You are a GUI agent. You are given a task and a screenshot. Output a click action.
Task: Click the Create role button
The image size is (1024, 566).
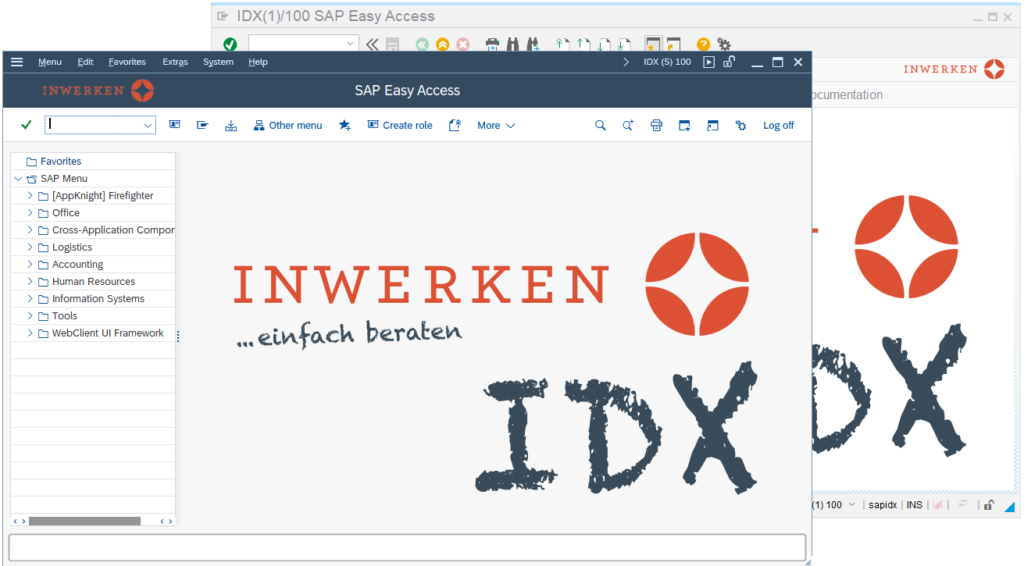pos(400,125)
